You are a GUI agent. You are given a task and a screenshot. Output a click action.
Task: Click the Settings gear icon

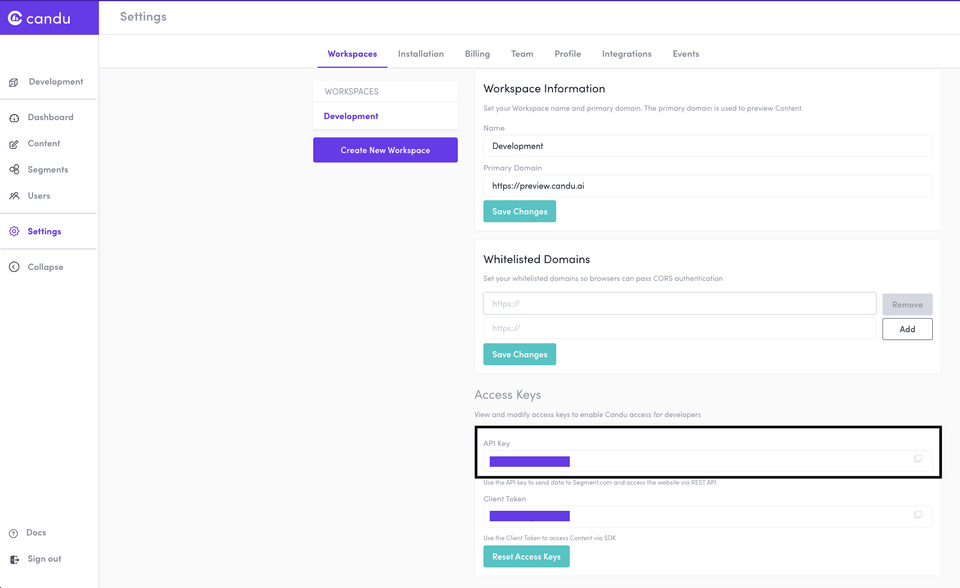pyautogui.click(x=14, y=232)
